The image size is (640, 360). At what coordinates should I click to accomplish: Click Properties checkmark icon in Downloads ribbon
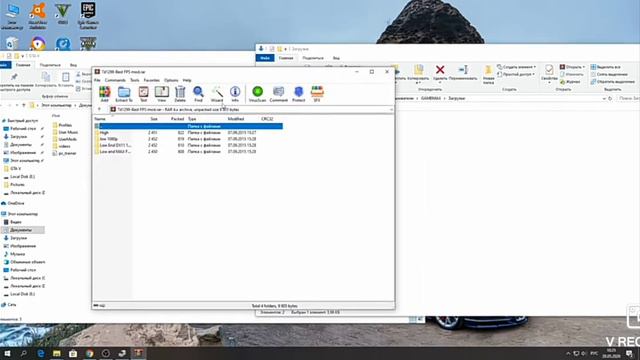coord(549,73)
